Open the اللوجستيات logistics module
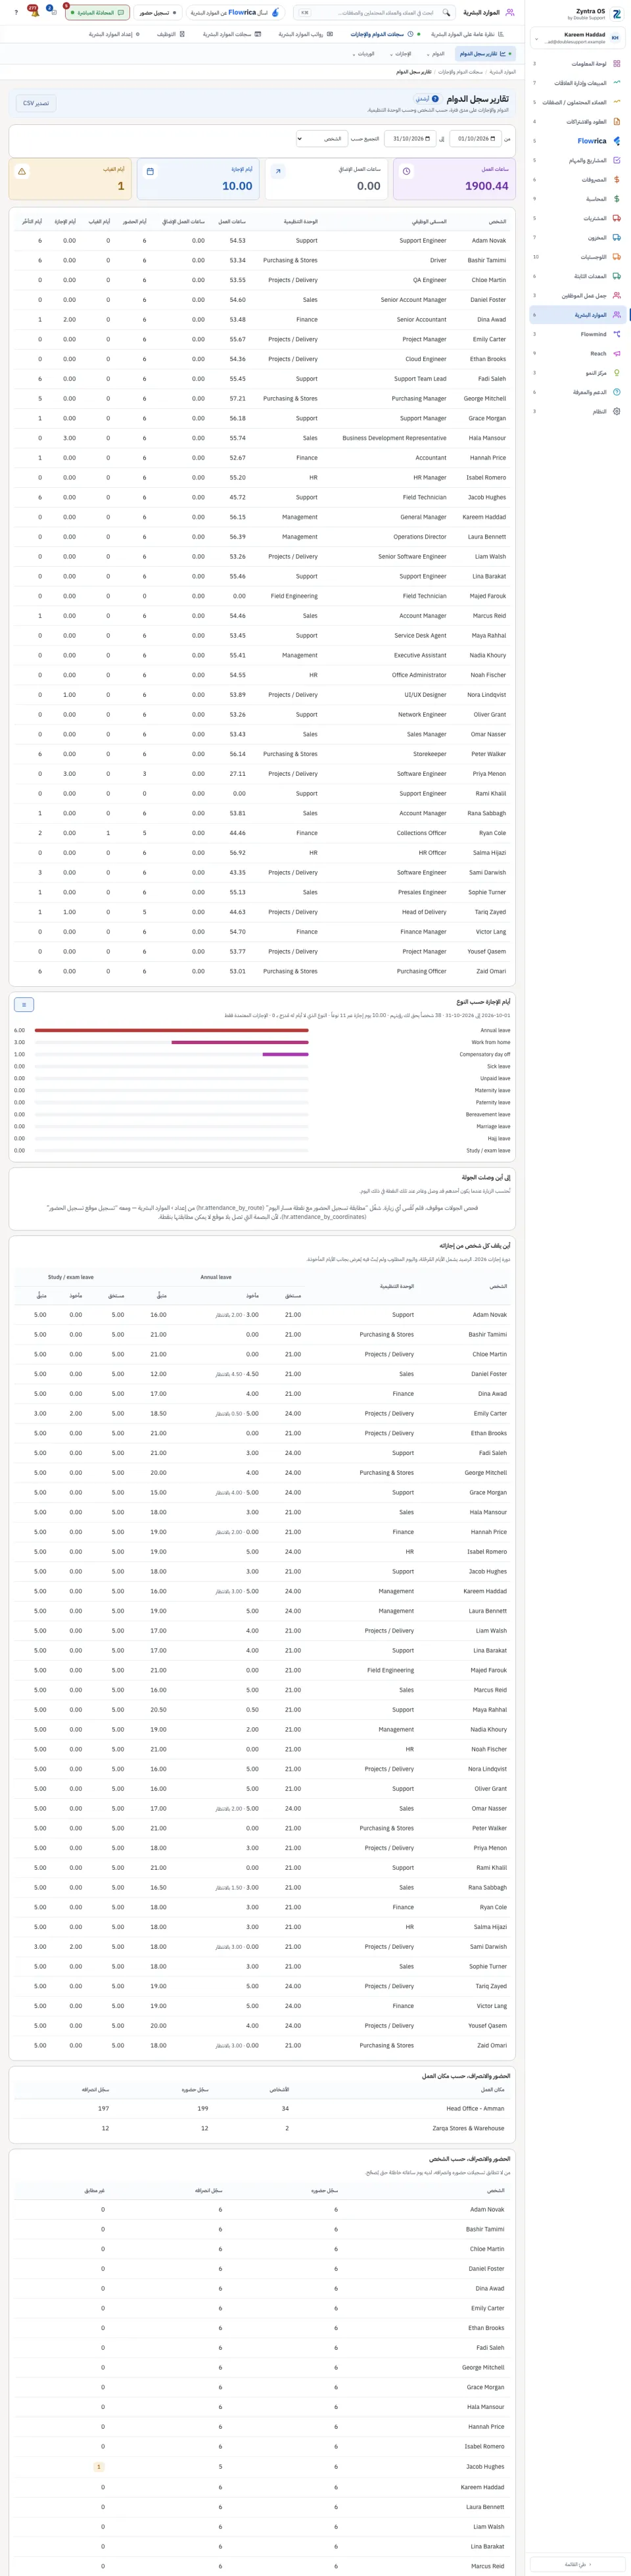This screenshot has height=2576, width=631. (x=577, y=257)
